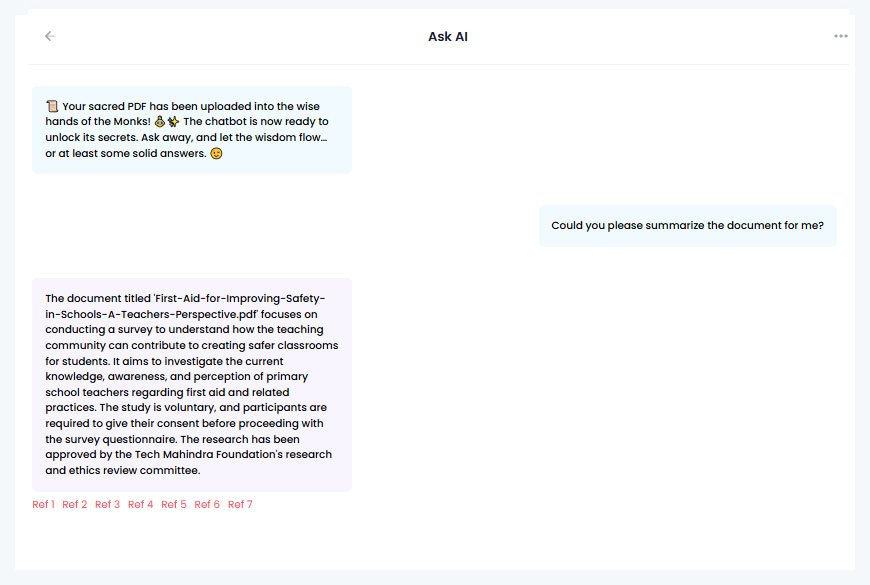Open the Ref 7 reference link
The width and height of the screenshot is (870, 585).
(x=240, y=504)
